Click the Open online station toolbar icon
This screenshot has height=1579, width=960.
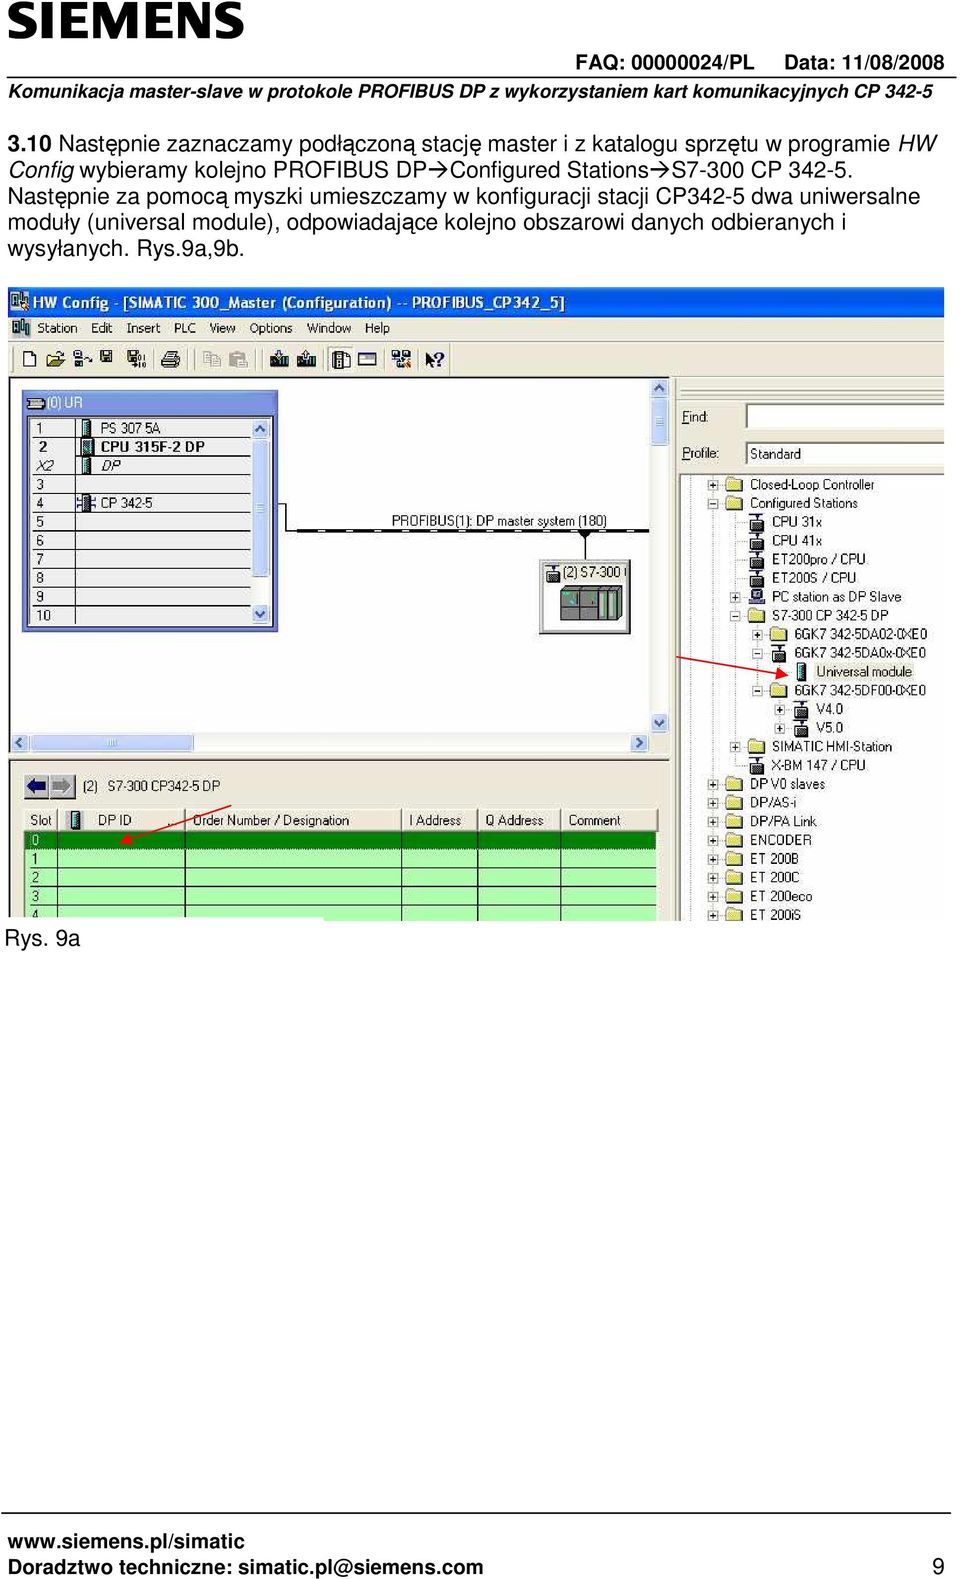(x=82, y=358)
